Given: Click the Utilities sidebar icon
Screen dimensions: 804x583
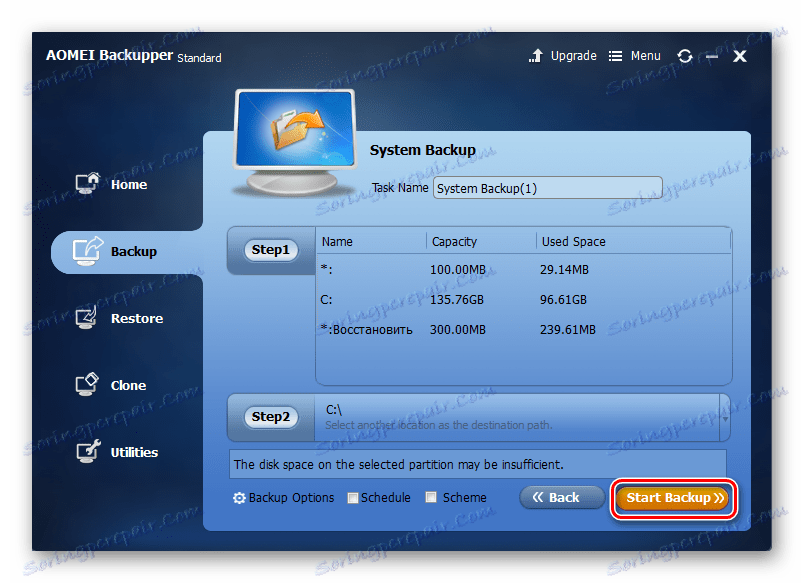Looking at the screenshot, I should coord(88,452).
